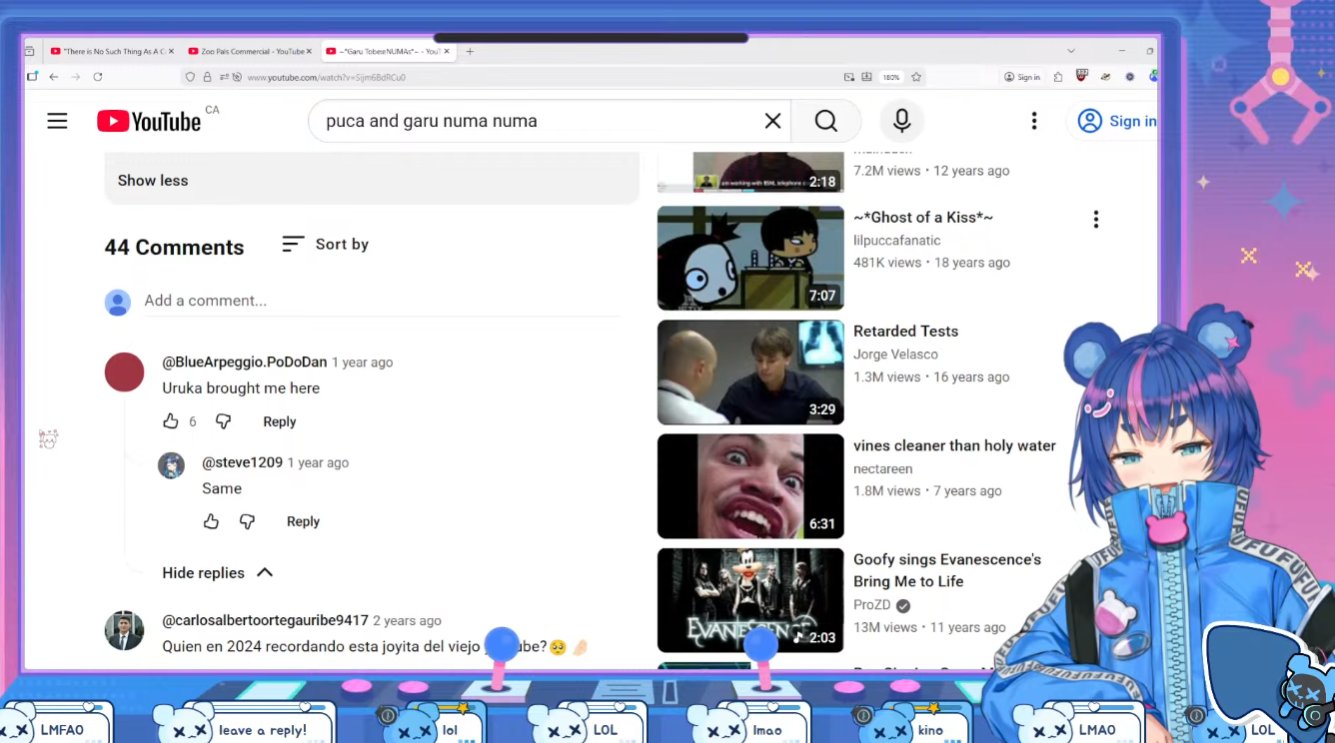1335x743 pixels.
Task: Sign in to YouTube
Action: point(1116,121)
